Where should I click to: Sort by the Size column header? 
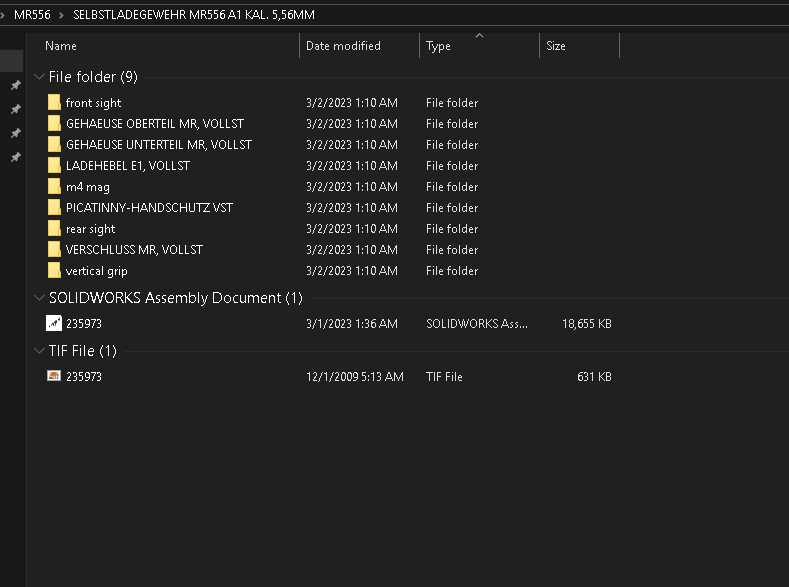click(556, 46)
